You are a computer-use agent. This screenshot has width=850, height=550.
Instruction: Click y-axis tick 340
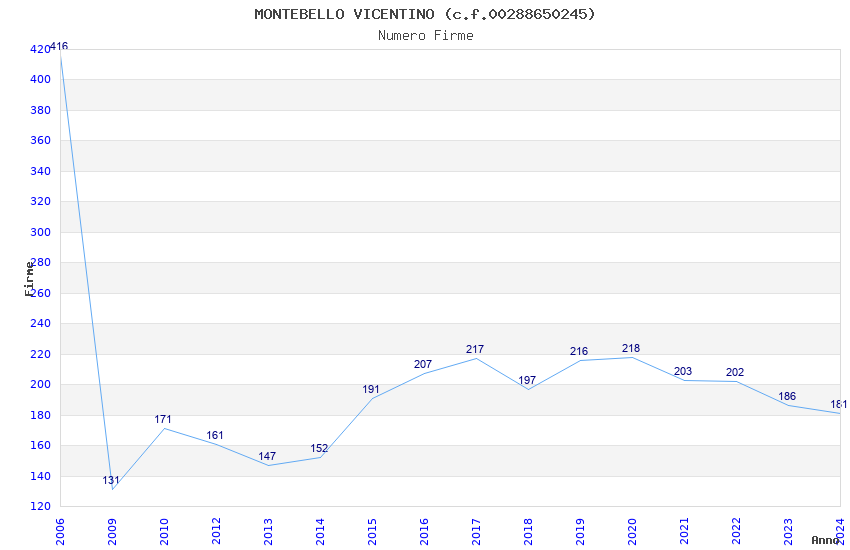40,171
